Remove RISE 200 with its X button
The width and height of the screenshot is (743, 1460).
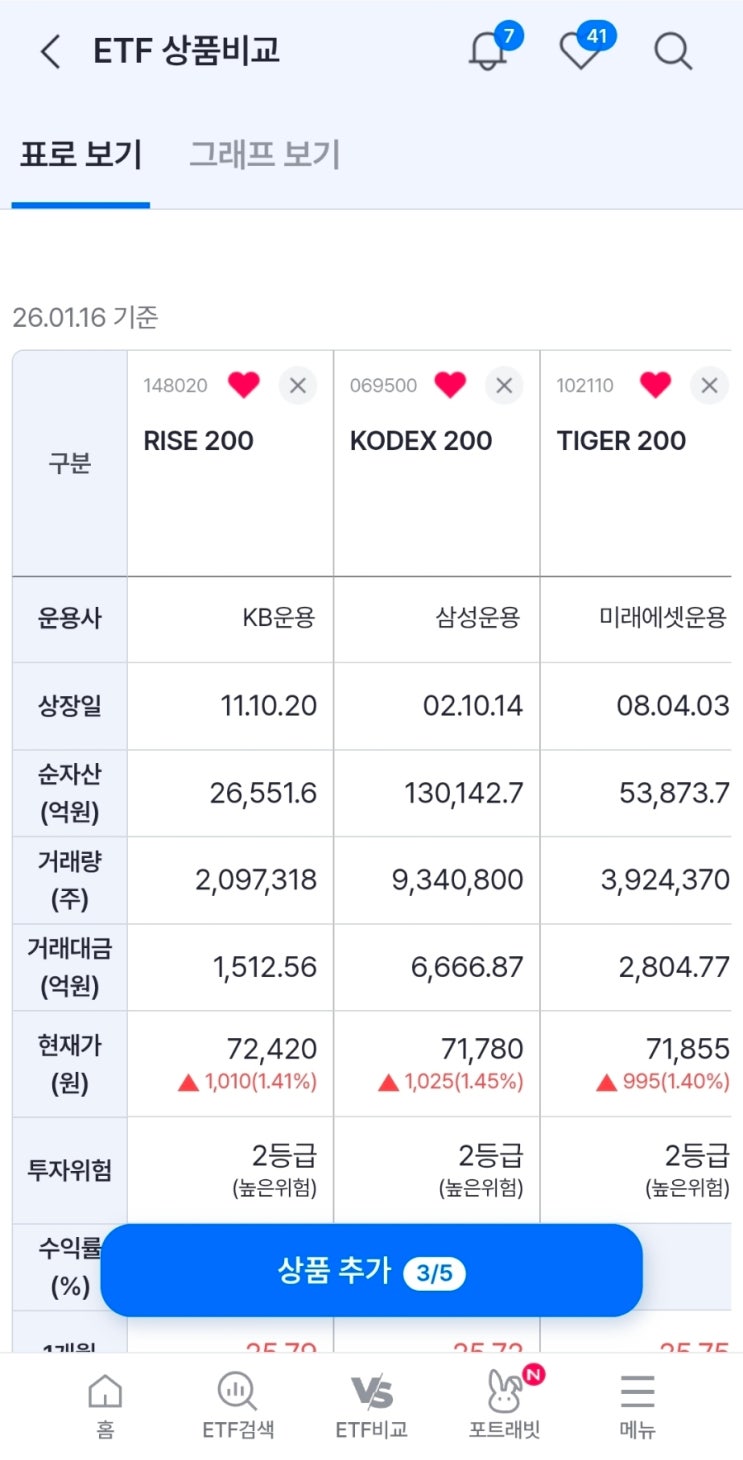pos(297,386)
